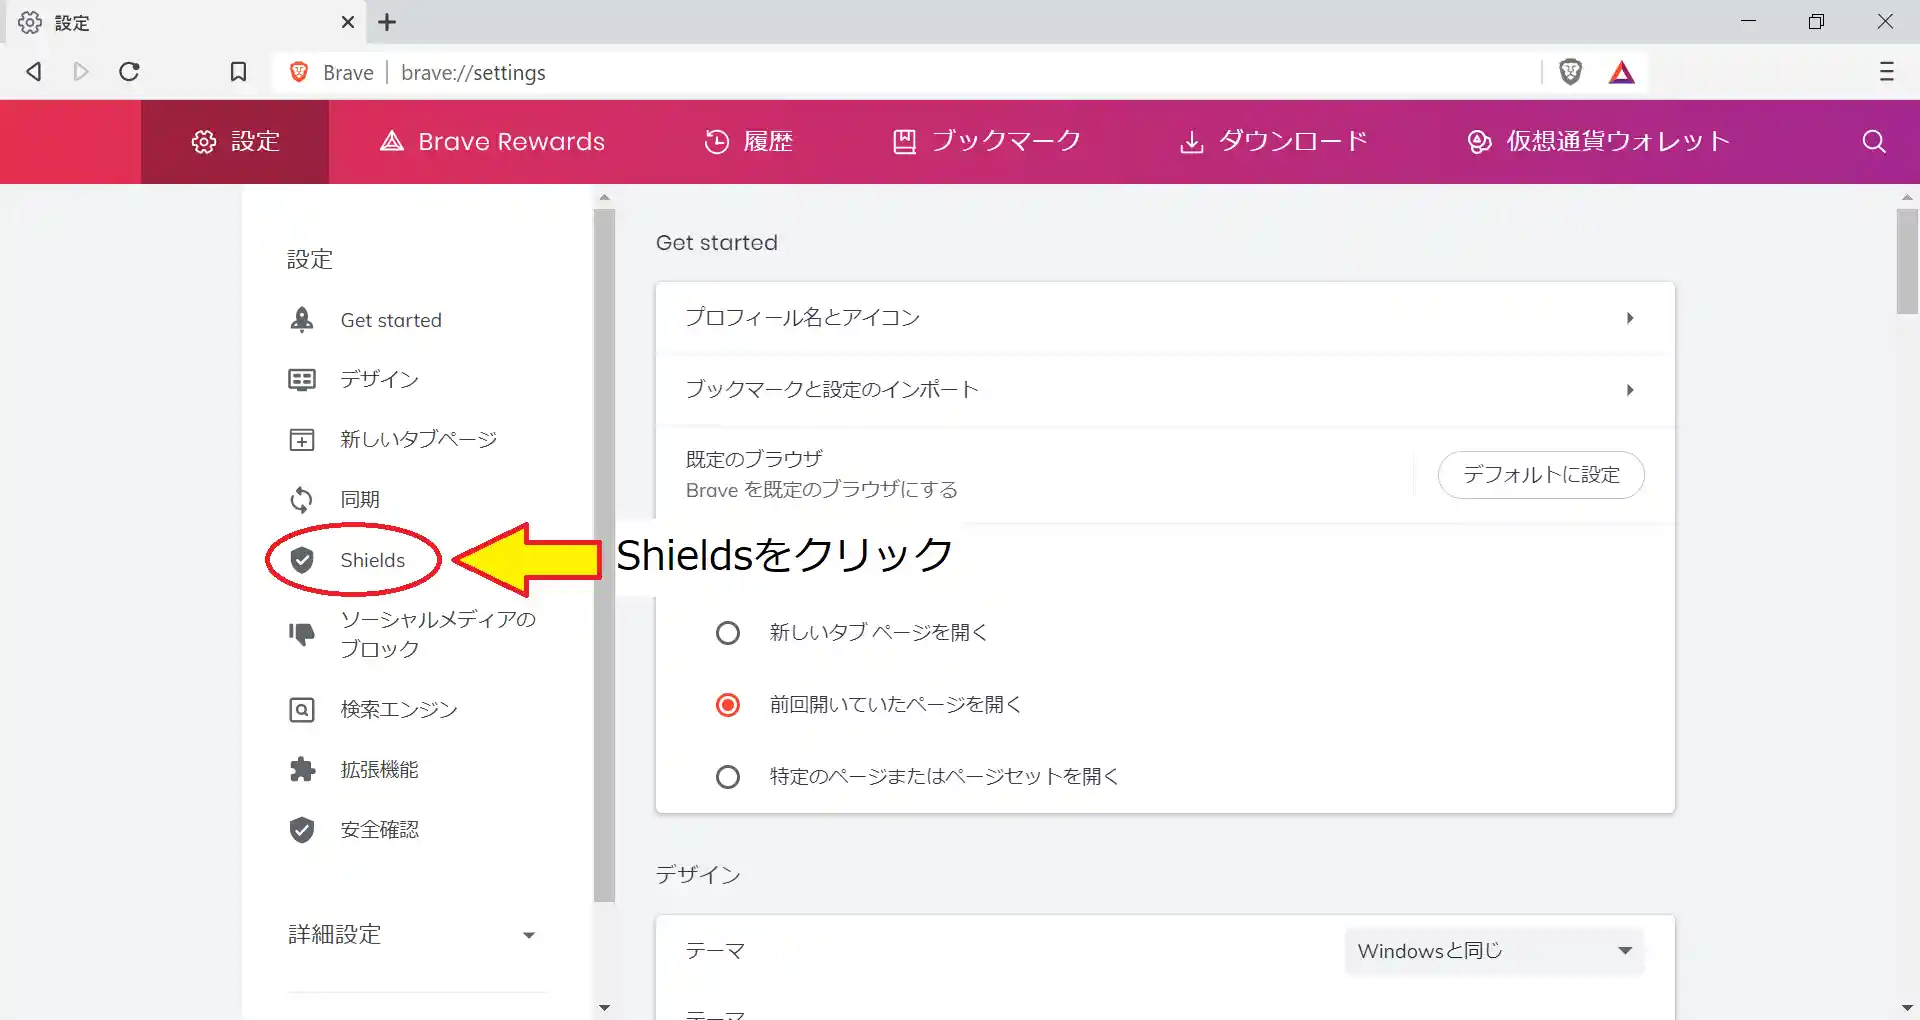
Task: Click the brave://settings address bar
Action: pos(900,72)
